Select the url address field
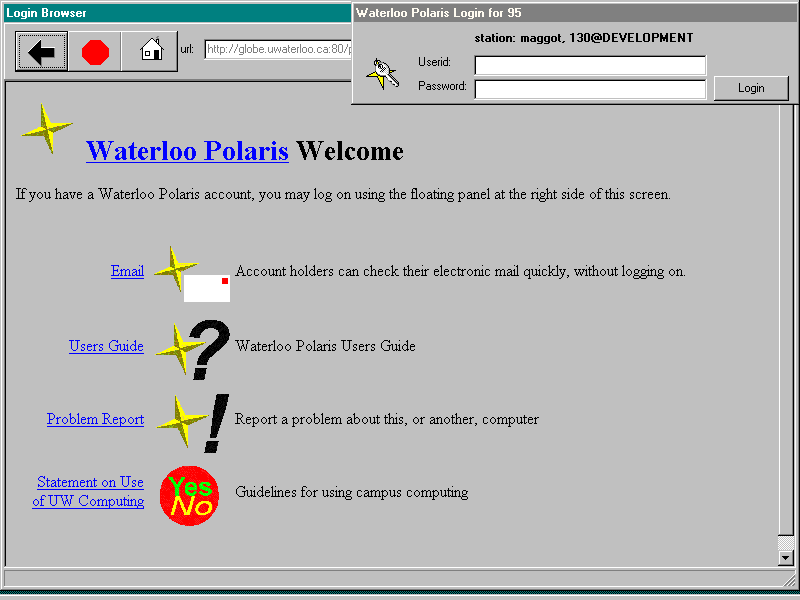Image resolution: width=800 pixels, height=600 pixels. pos(277,50)
